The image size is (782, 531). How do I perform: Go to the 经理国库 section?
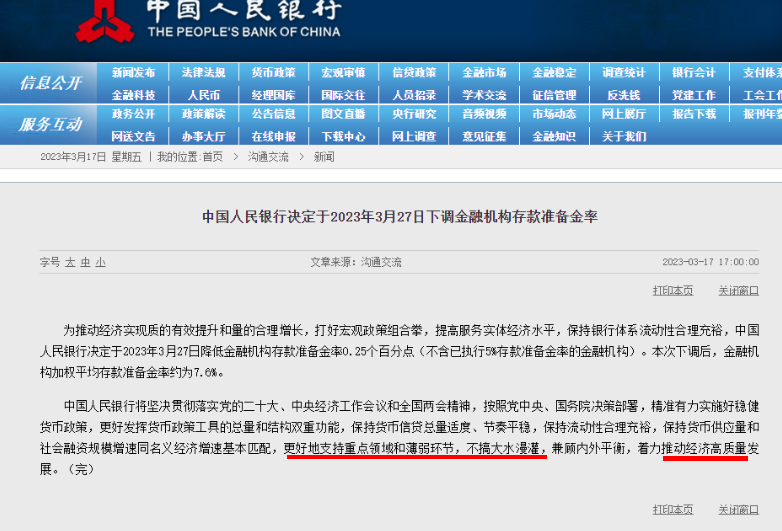[273, 95]
